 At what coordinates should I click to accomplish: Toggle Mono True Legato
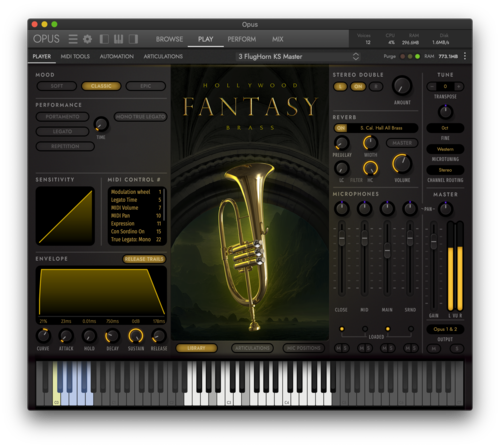[x=140, y=117]
